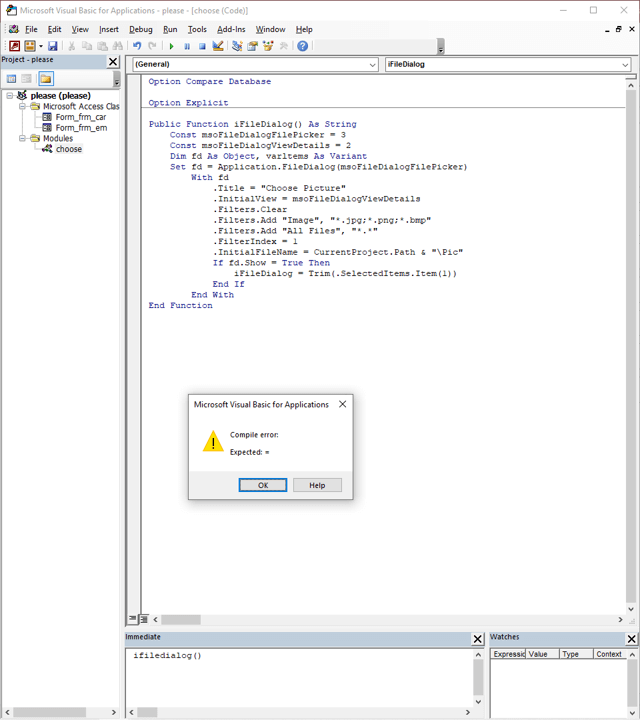Image resolution: width=640 pixels, height=720 pixels.
Task: Restore the inner code window
Action: 619,29
